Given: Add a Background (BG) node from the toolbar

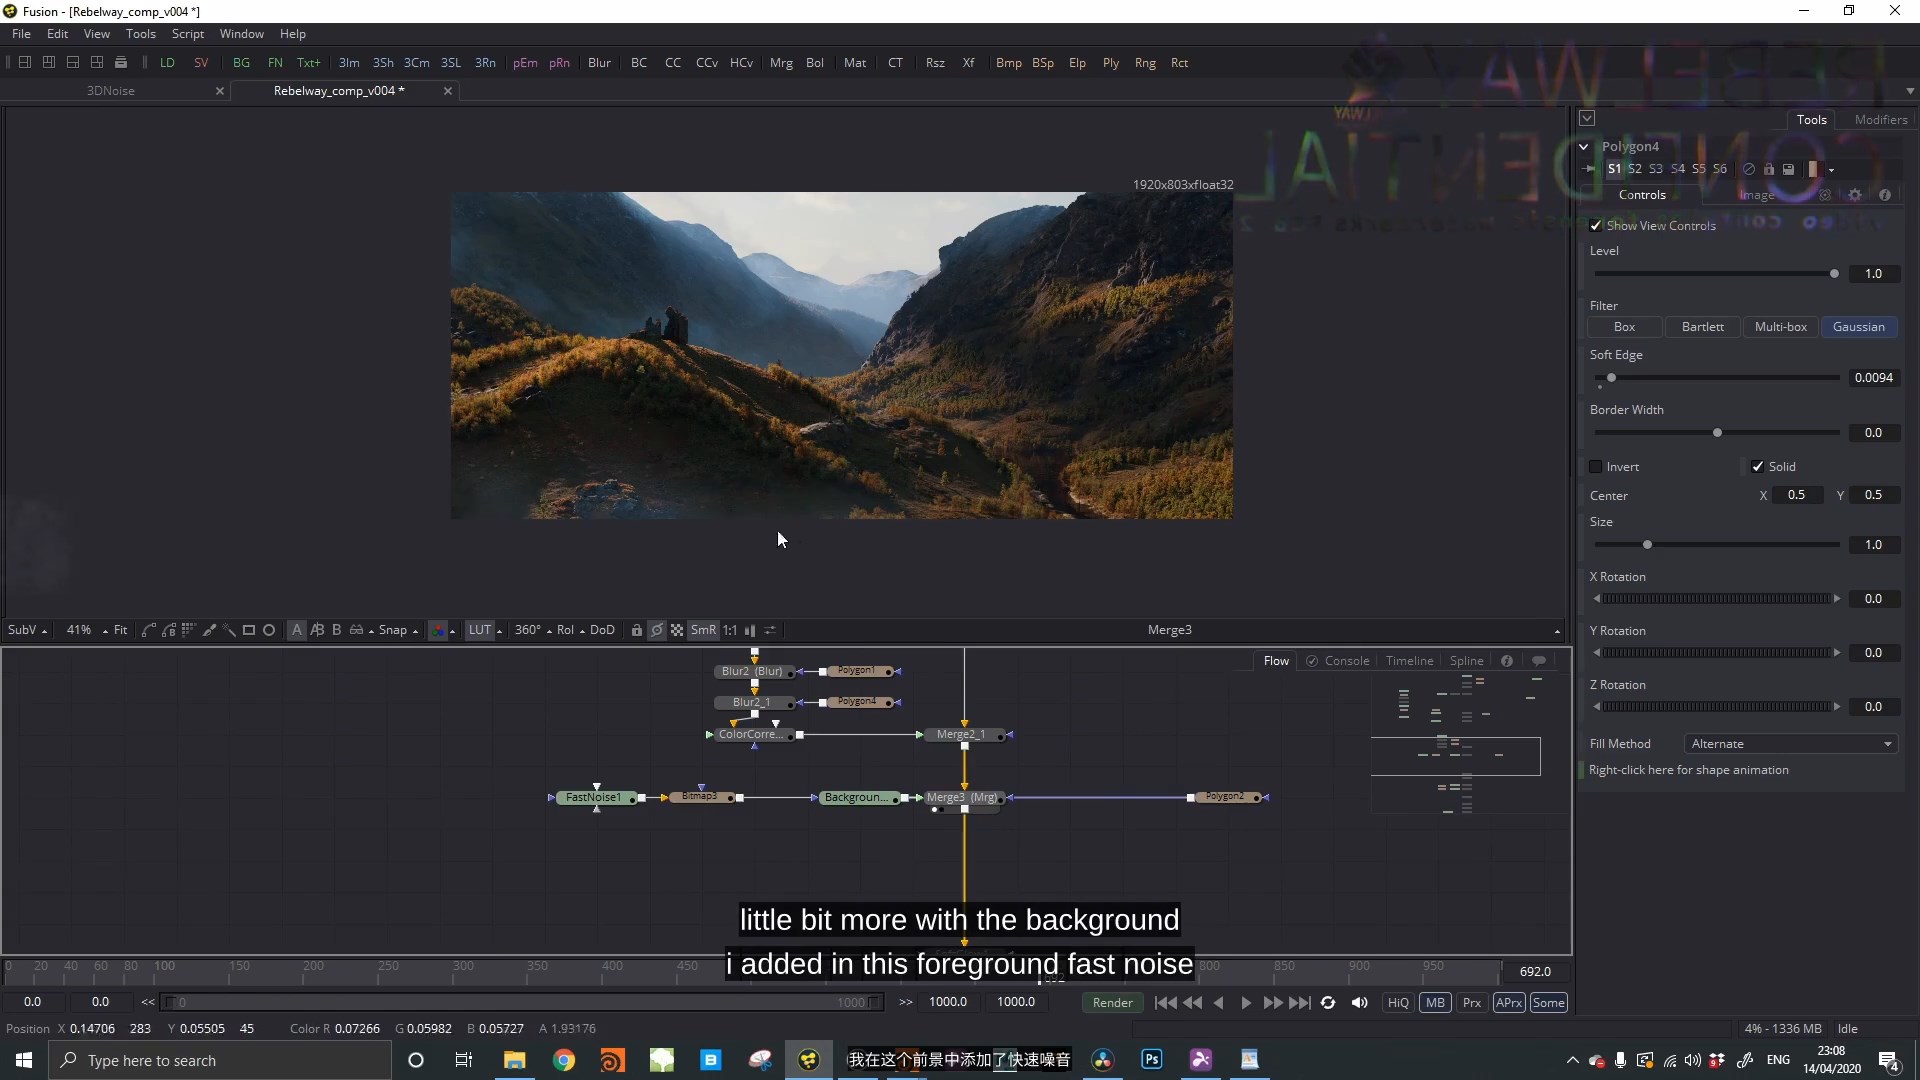Looking at the screenshot, I should click(240, 62).
